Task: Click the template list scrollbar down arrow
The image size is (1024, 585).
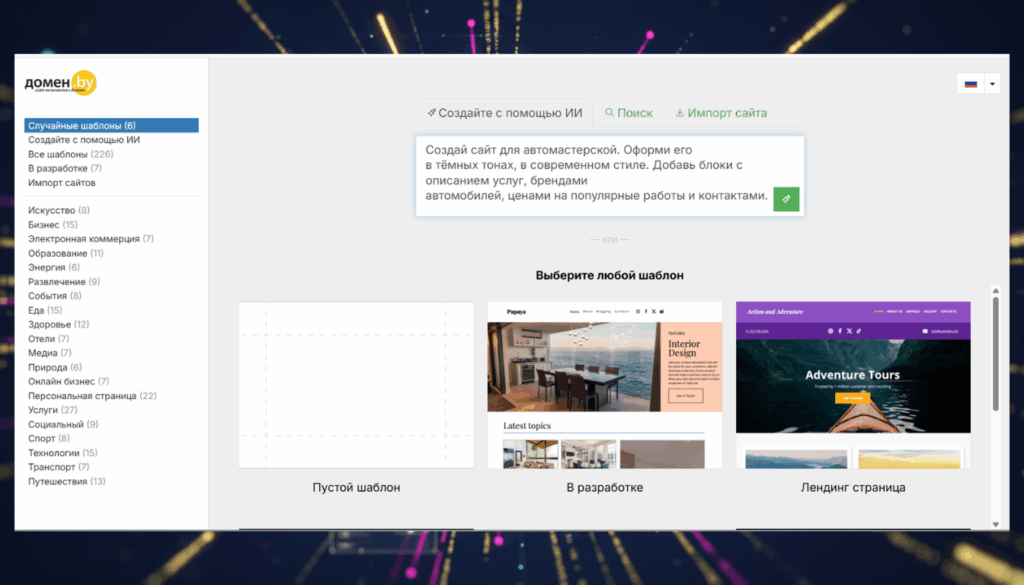Action: pyautogui.click(x=995, y=523)
